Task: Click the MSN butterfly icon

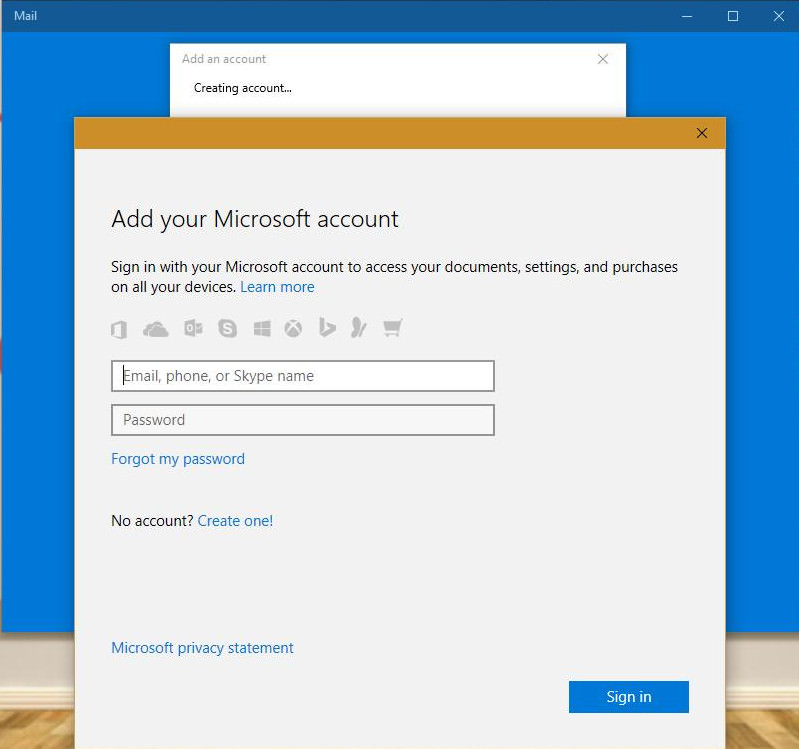Action: (x=359, y=327)
